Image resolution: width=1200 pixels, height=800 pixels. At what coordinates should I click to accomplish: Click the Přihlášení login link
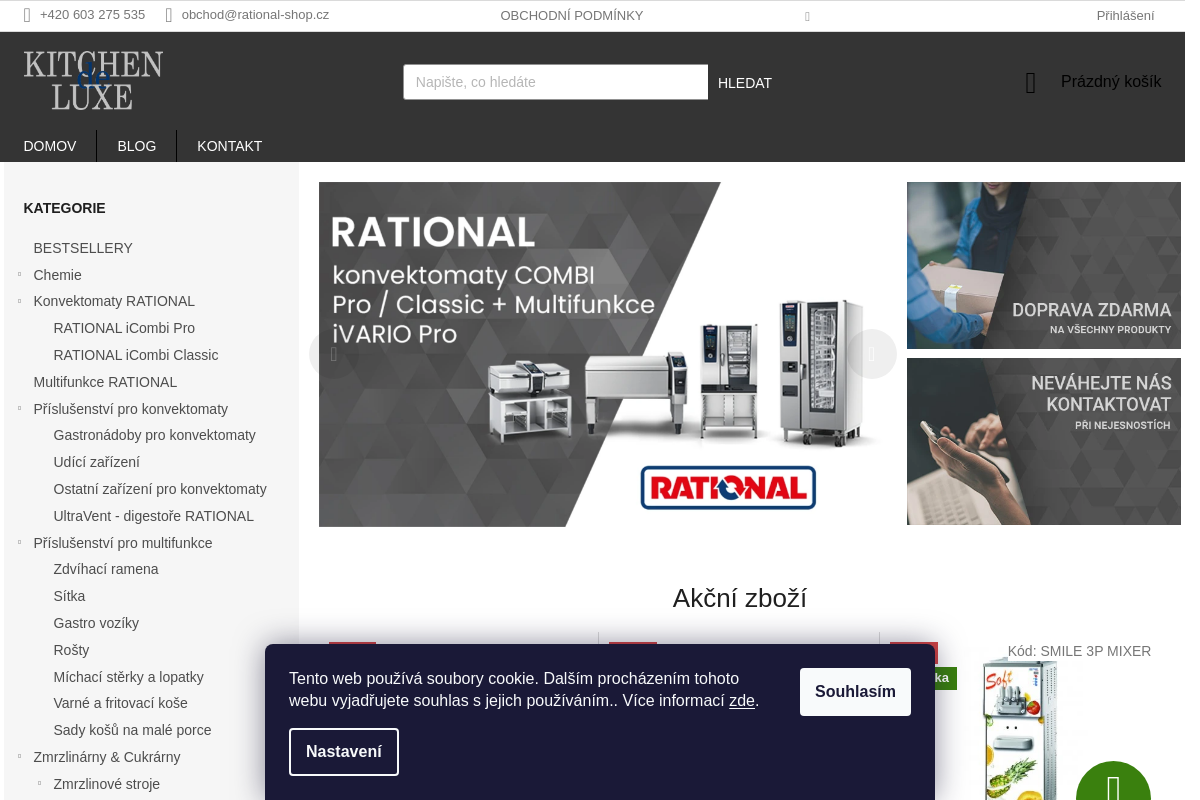(x=1125, y=16)
